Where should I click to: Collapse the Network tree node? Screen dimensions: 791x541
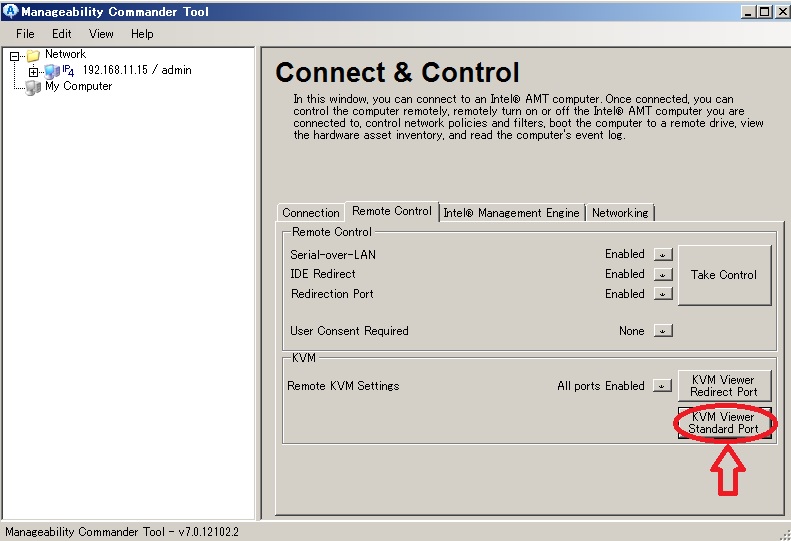pos(15,56)
